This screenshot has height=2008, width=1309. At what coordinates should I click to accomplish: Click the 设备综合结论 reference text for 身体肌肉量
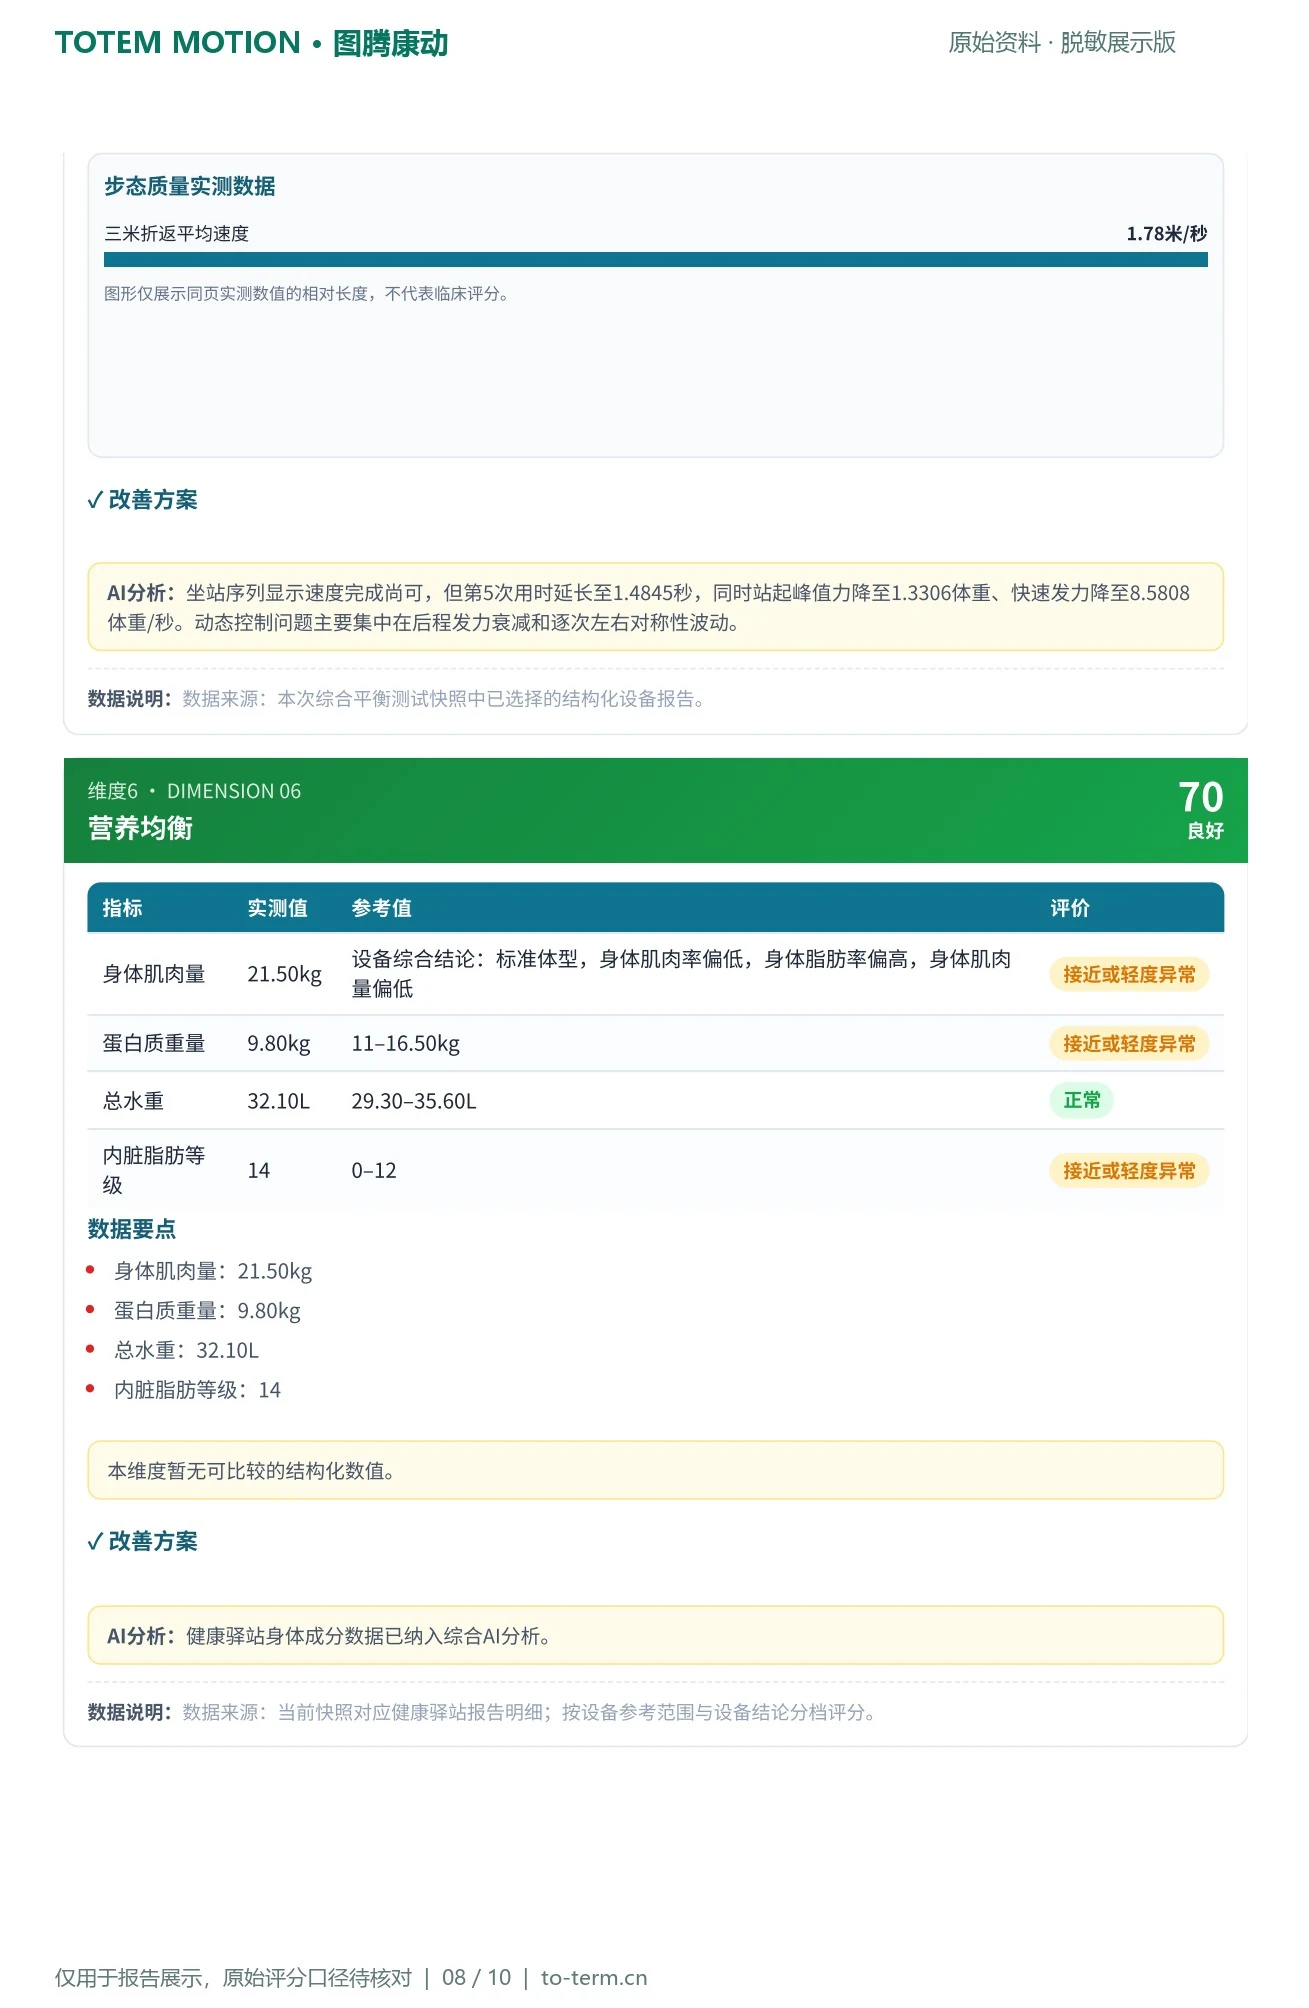click(x=682, y=974)
